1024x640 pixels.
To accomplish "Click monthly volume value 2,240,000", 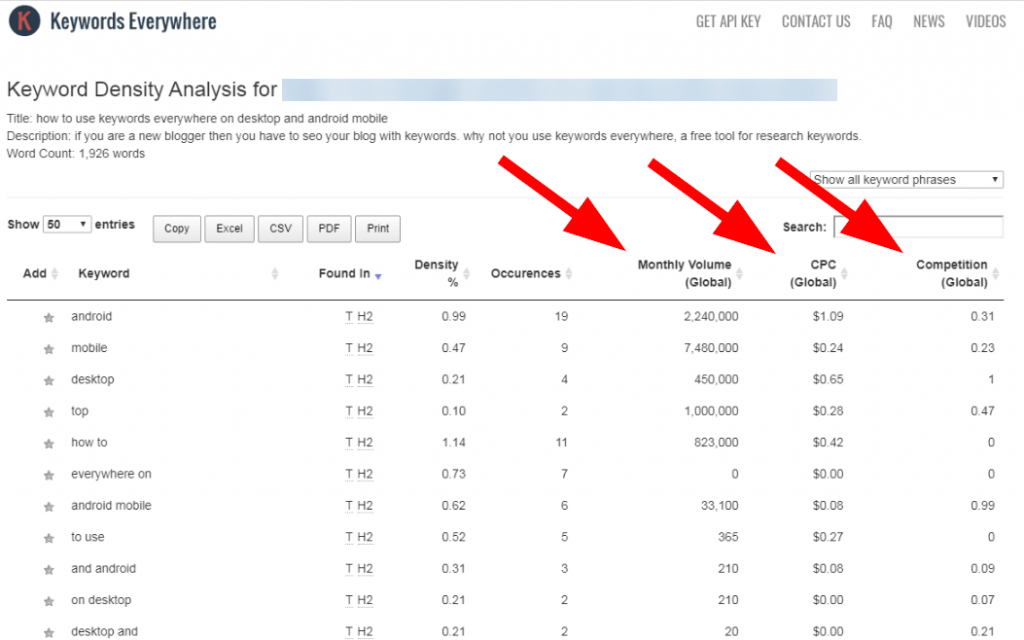I will [x=711, y=316].
